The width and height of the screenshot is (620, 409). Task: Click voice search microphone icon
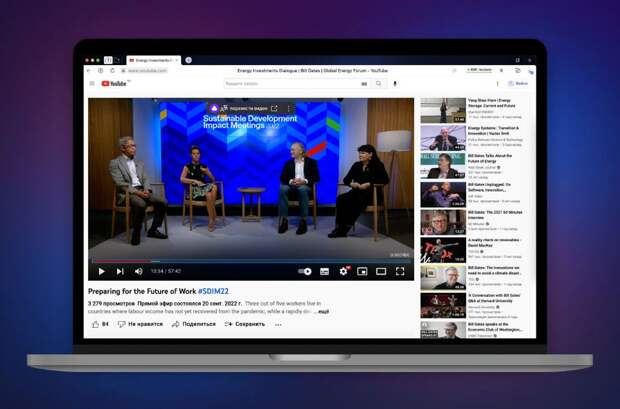click(395, 84)
